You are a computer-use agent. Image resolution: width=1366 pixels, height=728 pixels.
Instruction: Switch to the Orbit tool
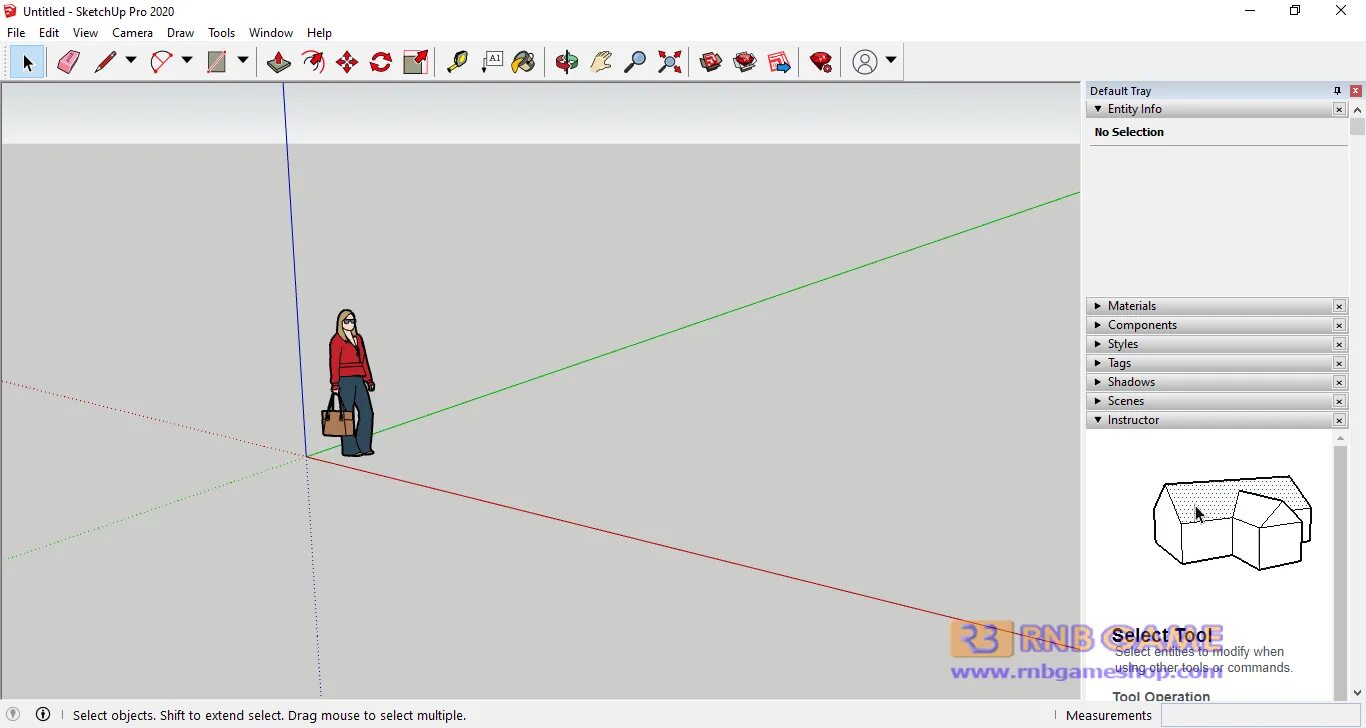[x=567, y=62]
